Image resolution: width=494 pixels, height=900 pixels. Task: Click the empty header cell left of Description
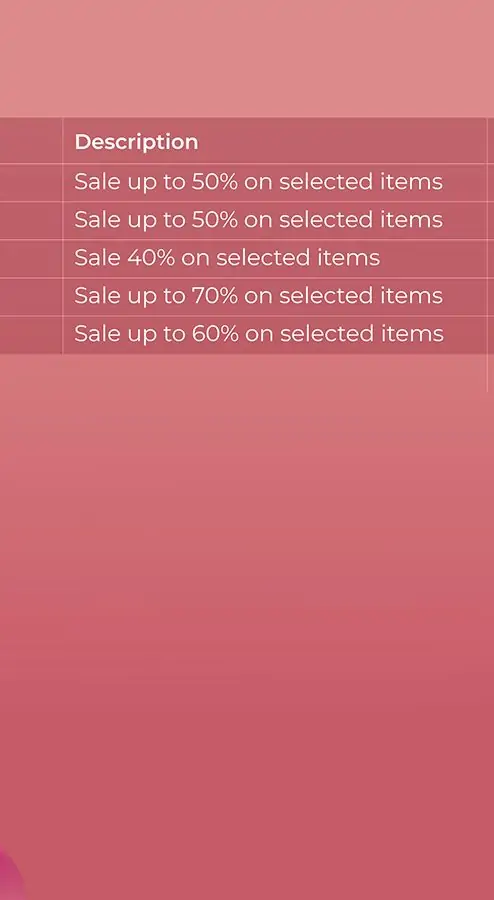[31, 141]
